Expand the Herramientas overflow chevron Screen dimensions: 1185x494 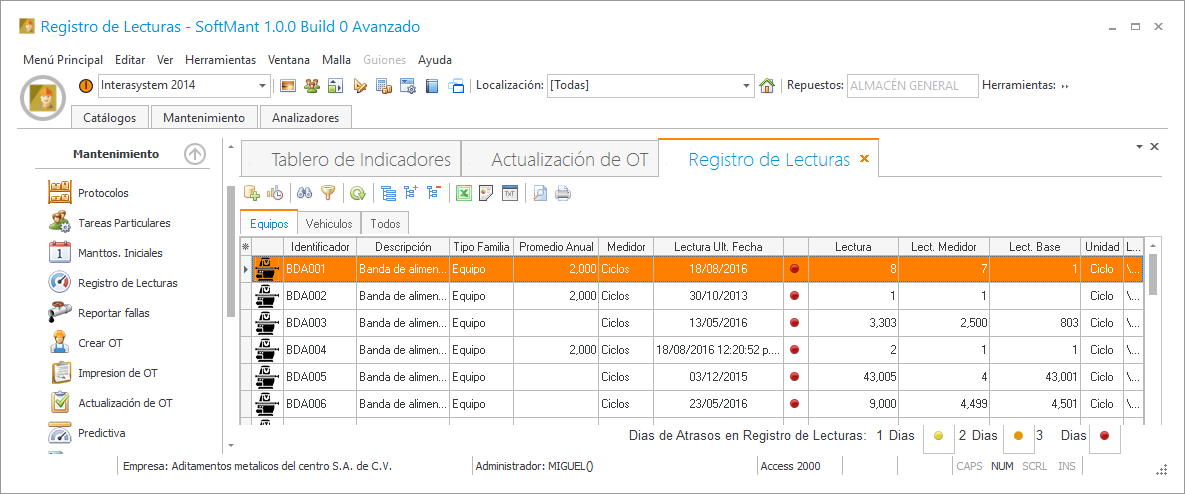[x=1065, y=86]
